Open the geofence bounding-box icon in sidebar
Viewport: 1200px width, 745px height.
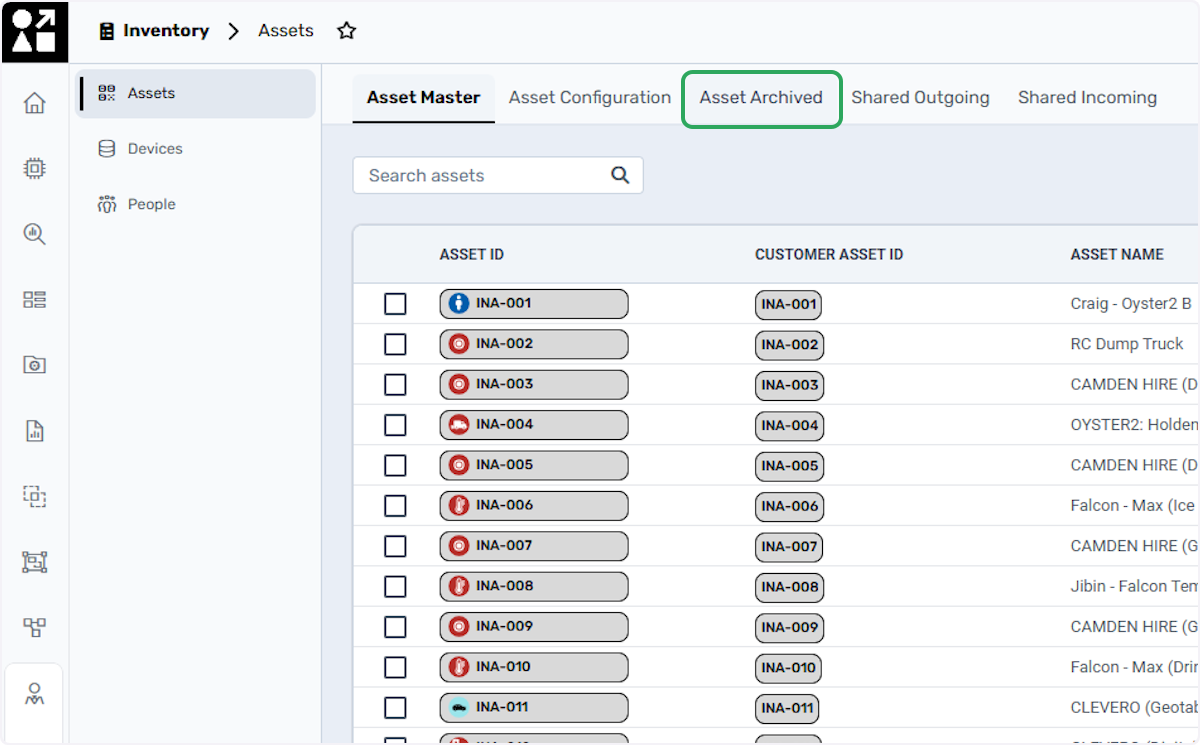click(35, 562)
